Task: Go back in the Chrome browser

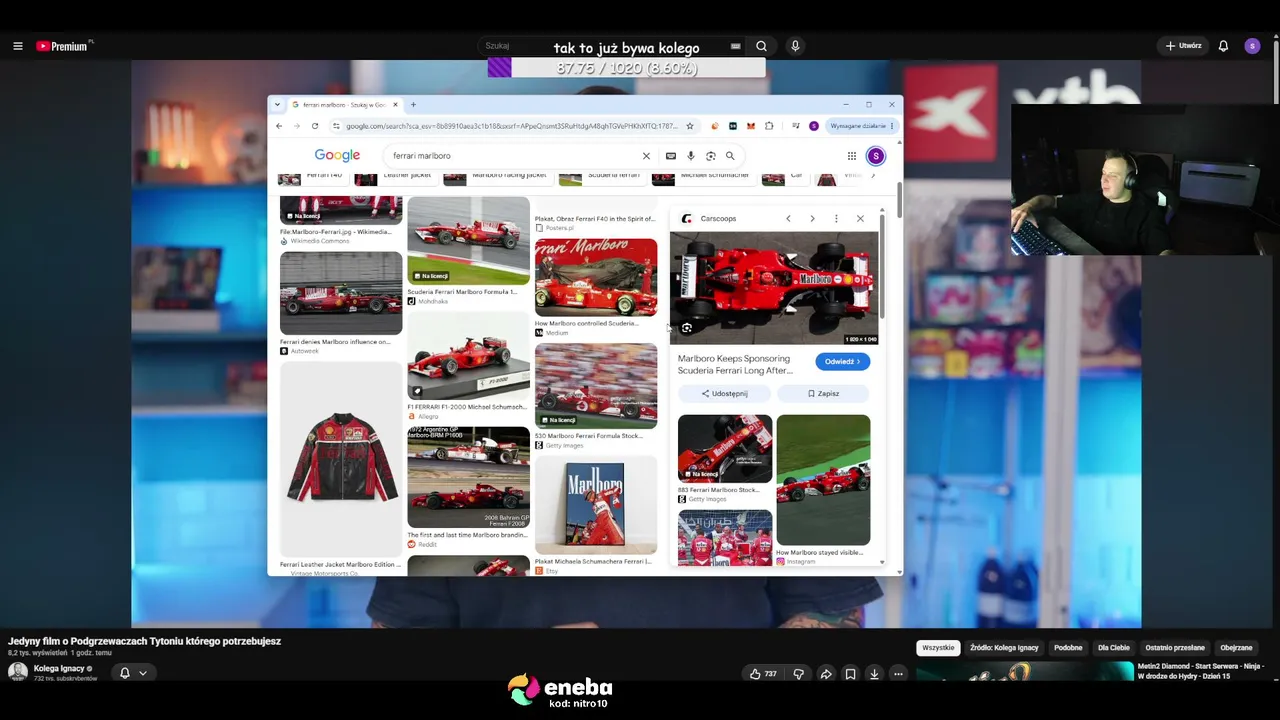Action: coord(279,126)
